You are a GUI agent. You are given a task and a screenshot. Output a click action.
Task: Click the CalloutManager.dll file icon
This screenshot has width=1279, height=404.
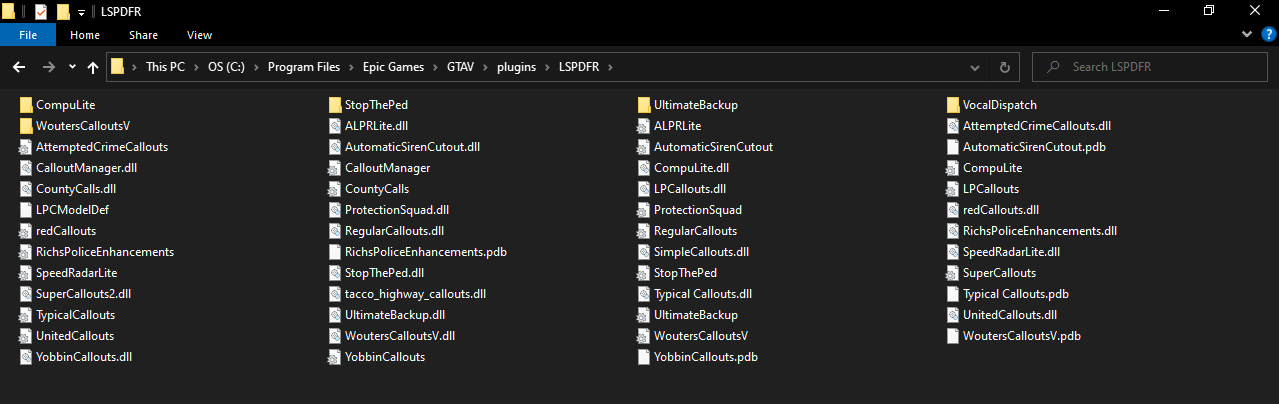26,168
